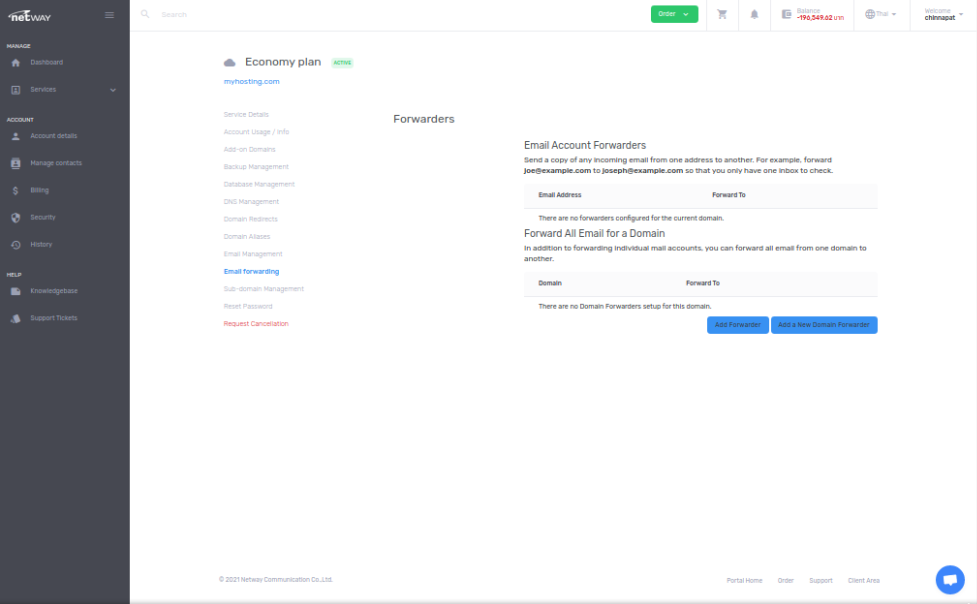Click the Support Tickets icon
The height and width of the screenshot is (604, 977).
pos(16,318)
